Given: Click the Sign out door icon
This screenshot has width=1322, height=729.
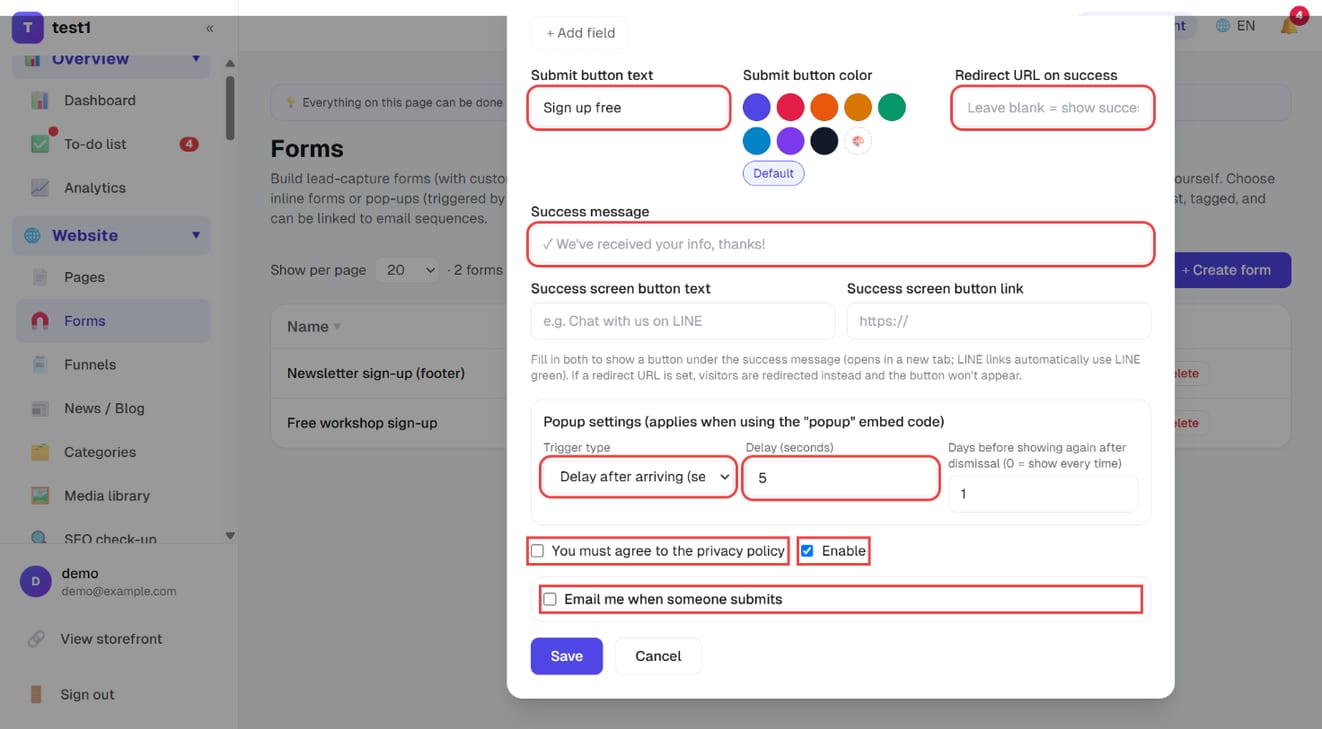Looking at the screenshot, I should [36, 694].
